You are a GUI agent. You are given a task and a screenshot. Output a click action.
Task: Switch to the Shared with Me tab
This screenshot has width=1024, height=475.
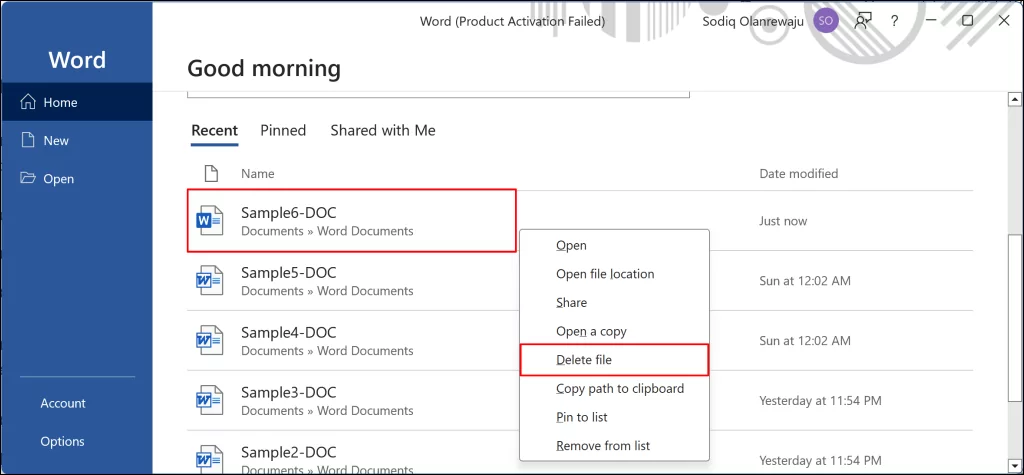383,130
